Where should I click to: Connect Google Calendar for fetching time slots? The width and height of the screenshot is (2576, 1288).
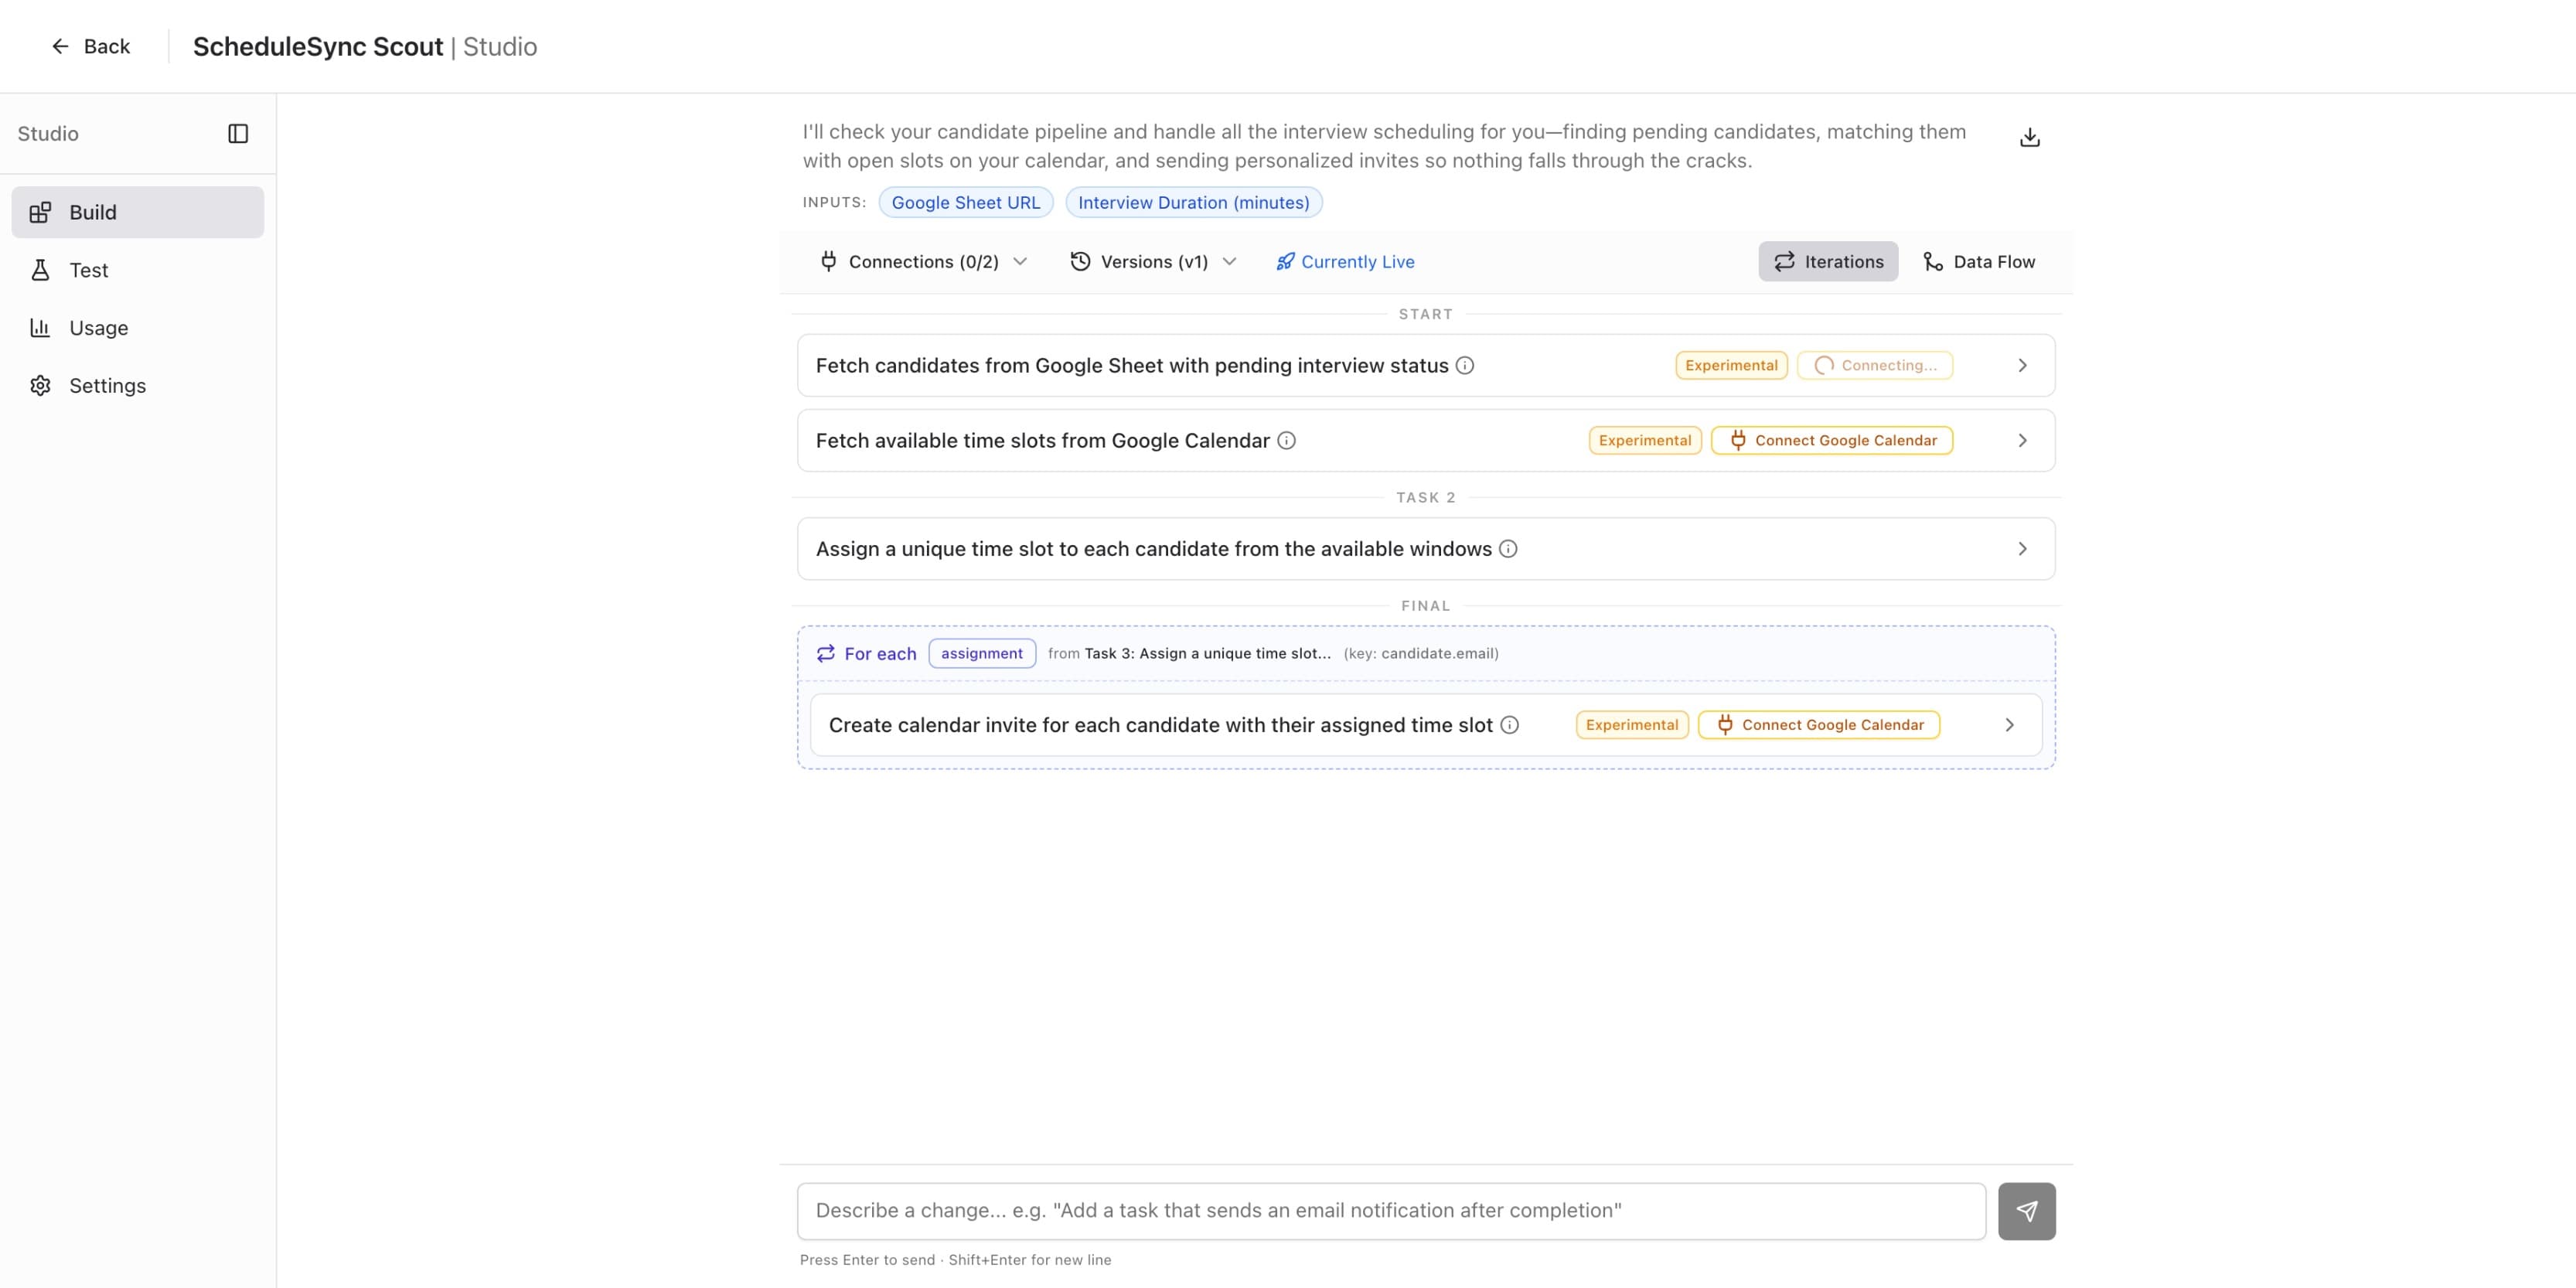click(1832, 440)
